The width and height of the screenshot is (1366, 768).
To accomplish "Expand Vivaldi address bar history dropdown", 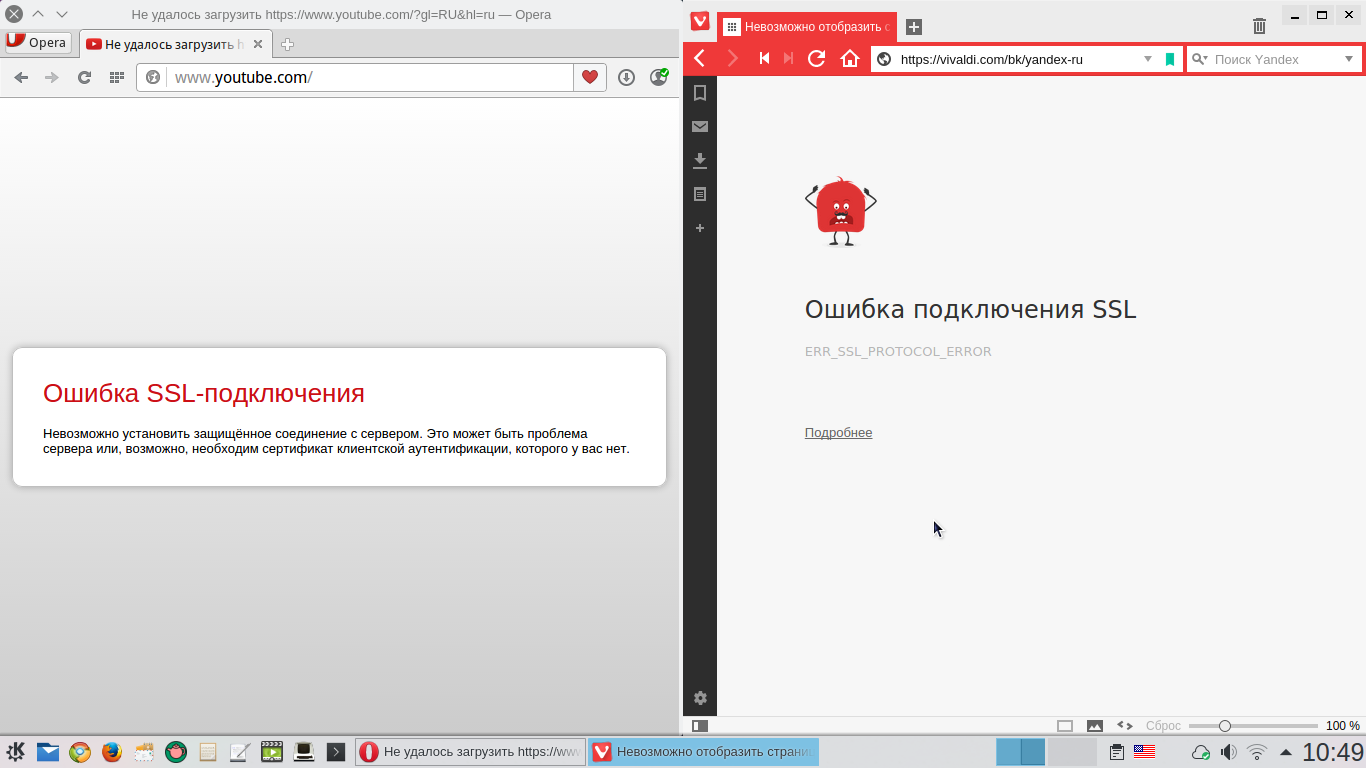I will (x=1148, y=59).
